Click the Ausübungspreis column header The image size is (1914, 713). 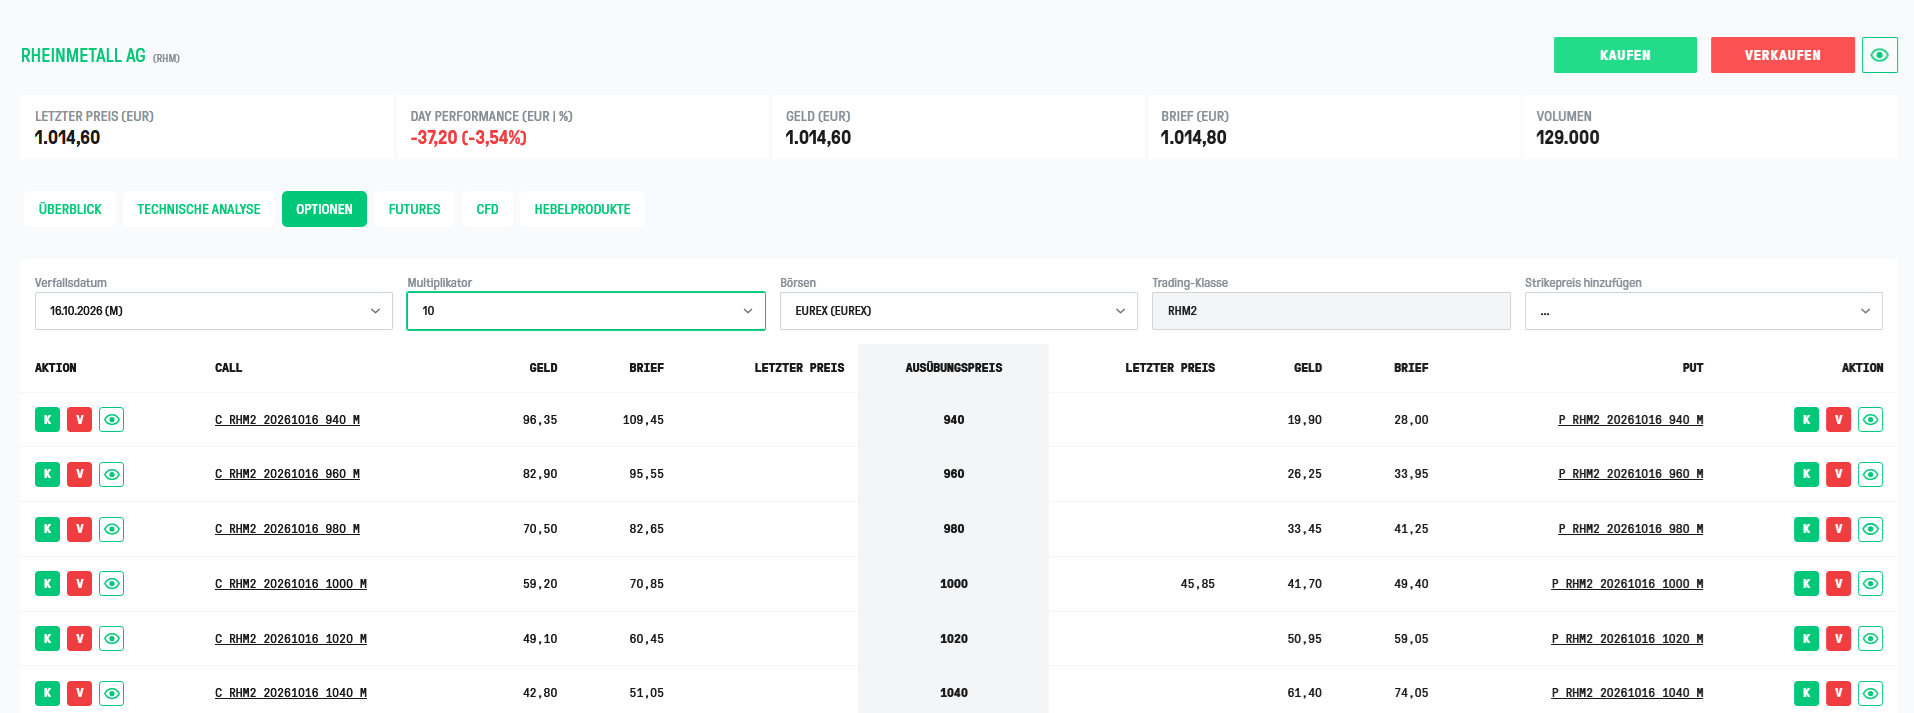(x=954, y=368)
